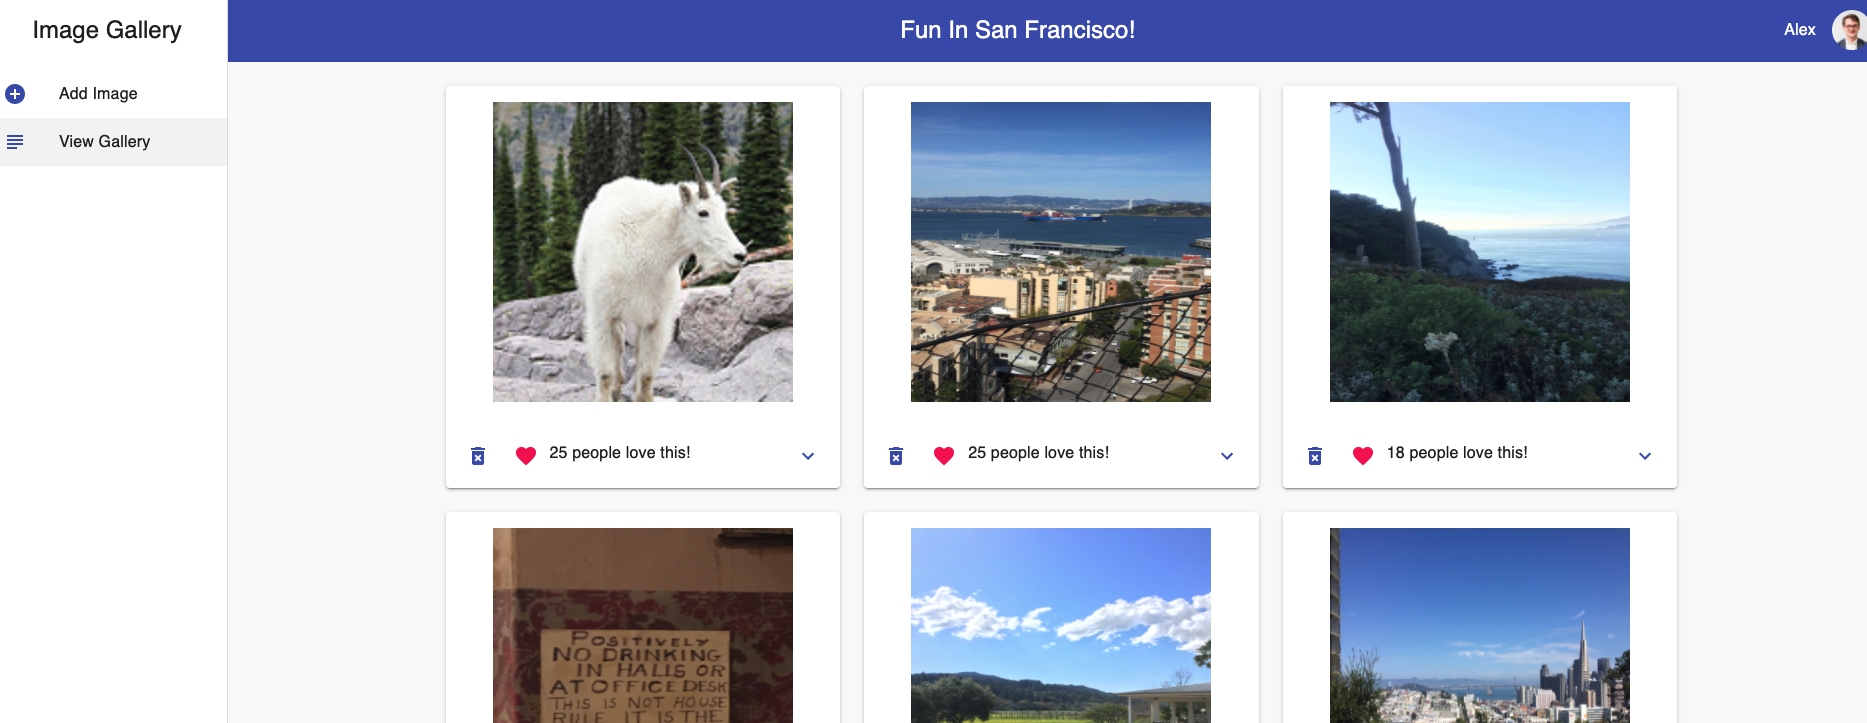
Task: Expand details for the mountain goat card
Action: click(807, 456)
